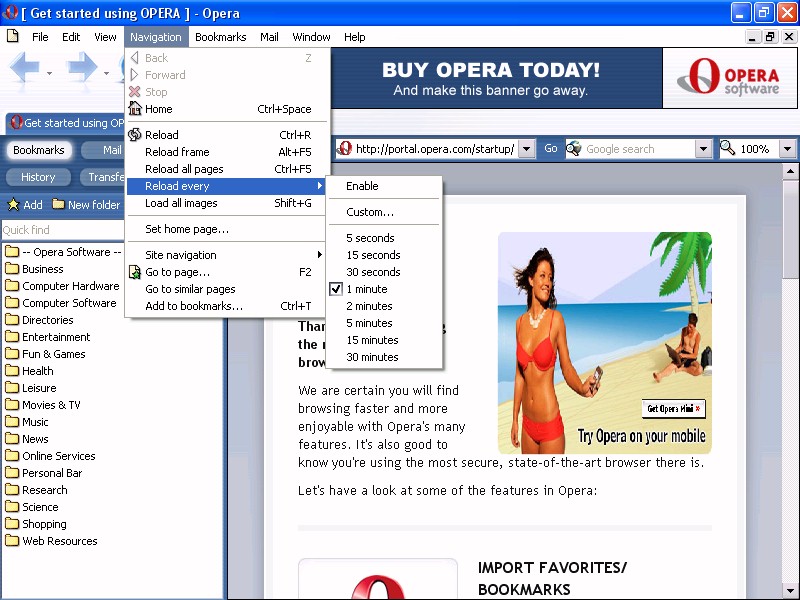Click the zoom magnifier icon beside 100%
Image resolution: width=800 pixels, height=600 pixels.
point(727,148)
